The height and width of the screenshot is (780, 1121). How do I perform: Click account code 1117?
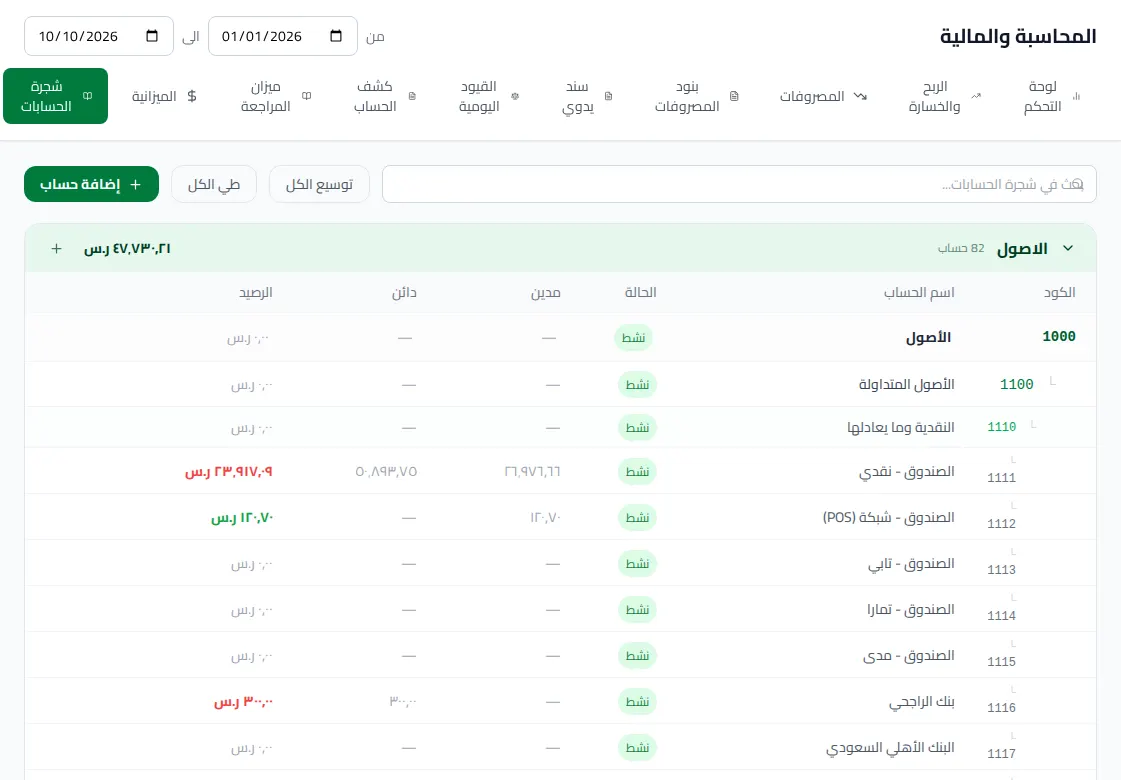(1002, 754)
